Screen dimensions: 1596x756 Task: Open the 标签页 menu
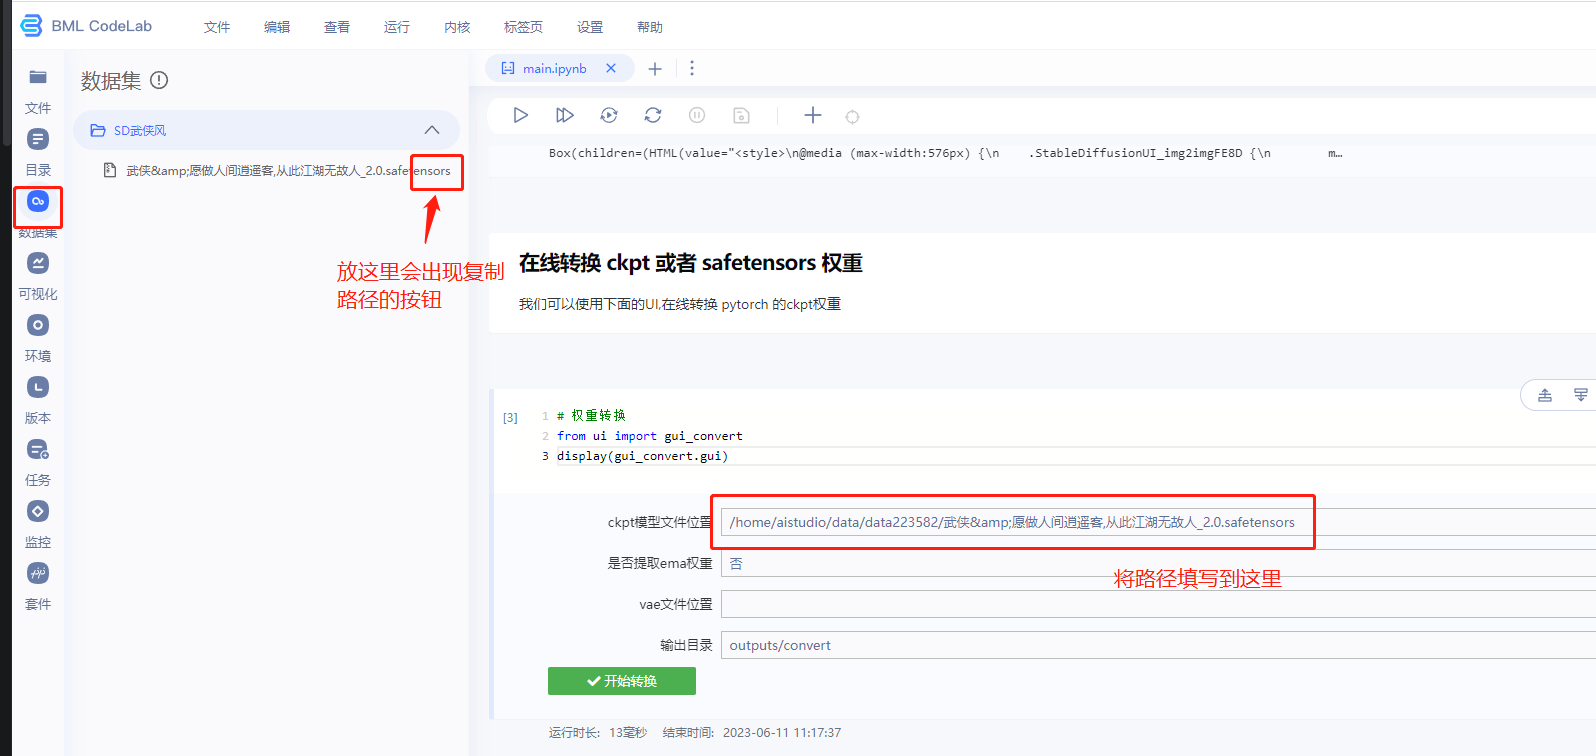(x=523, y=27)
